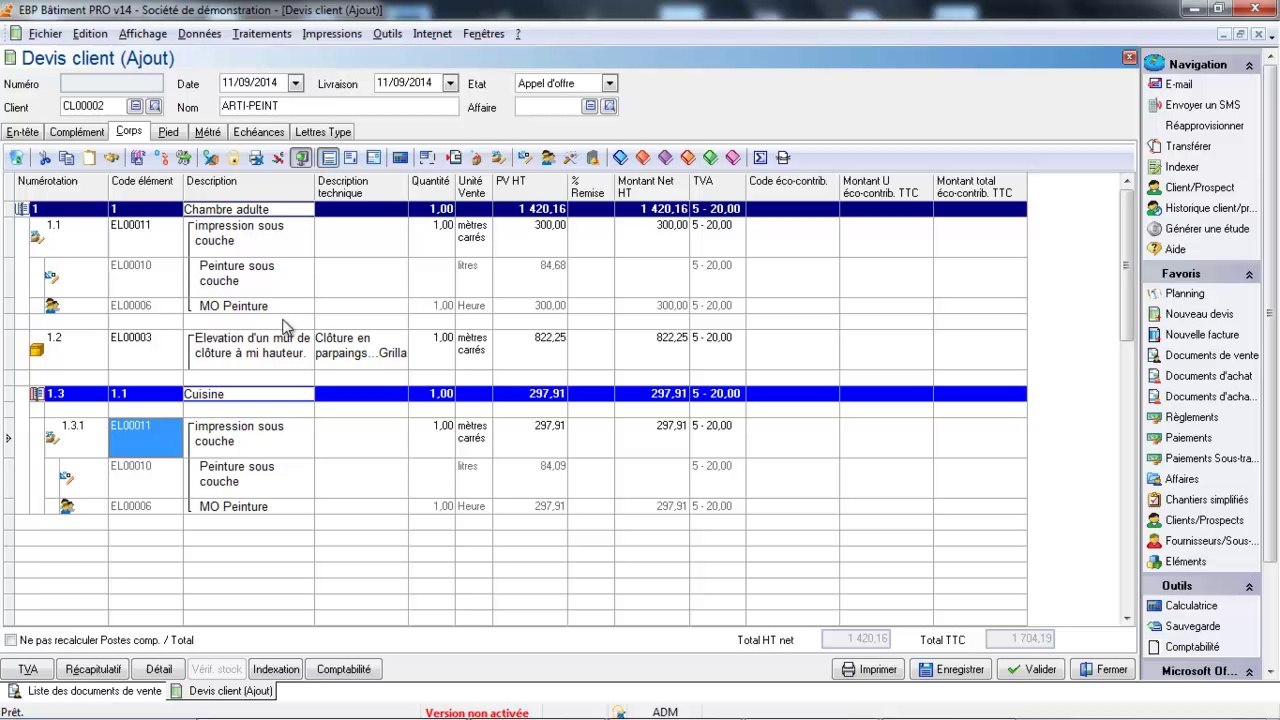Expand the Etat 'Appel d'offre' dropdown

(x=610, y=84)
